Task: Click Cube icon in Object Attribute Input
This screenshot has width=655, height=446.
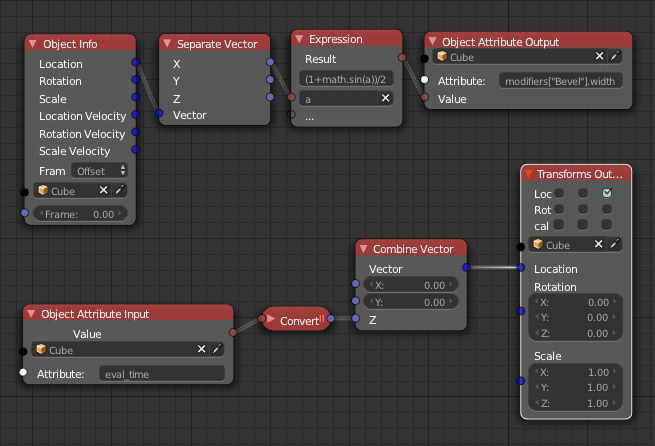Action: pos(41,349)
